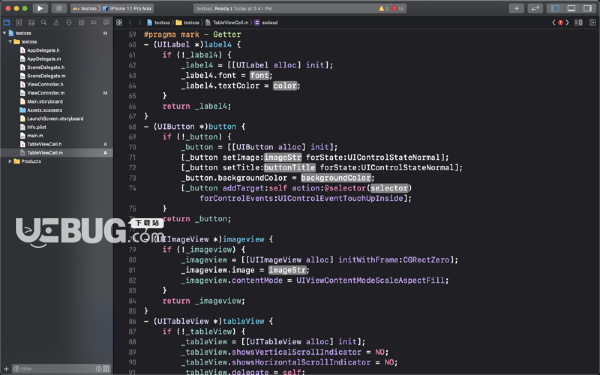Image resolution: width=600 pixels, height=375 pixels.
Task: Open the Debug navigator
Action: (x=81, y=23)
